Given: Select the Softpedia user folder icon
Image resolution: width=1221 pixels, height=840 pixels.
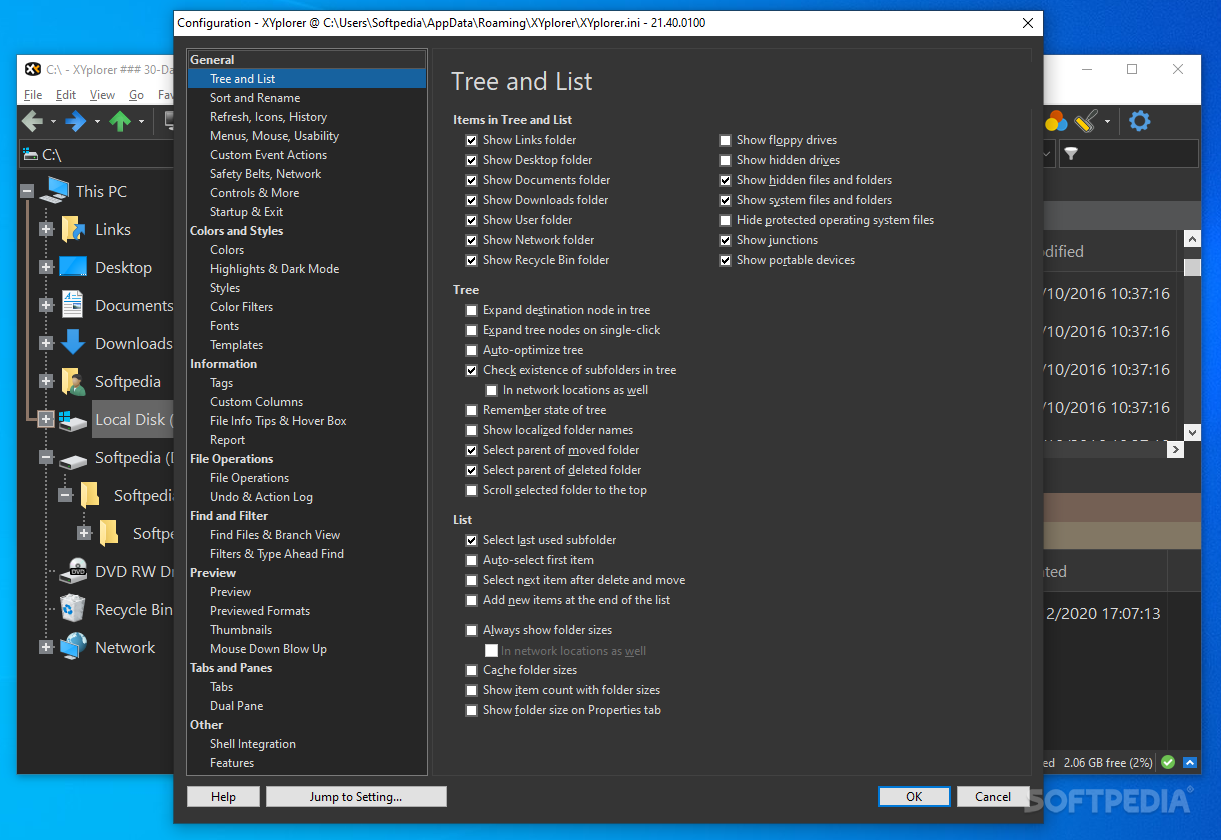Looking at the screenshot, I should 73,381.
